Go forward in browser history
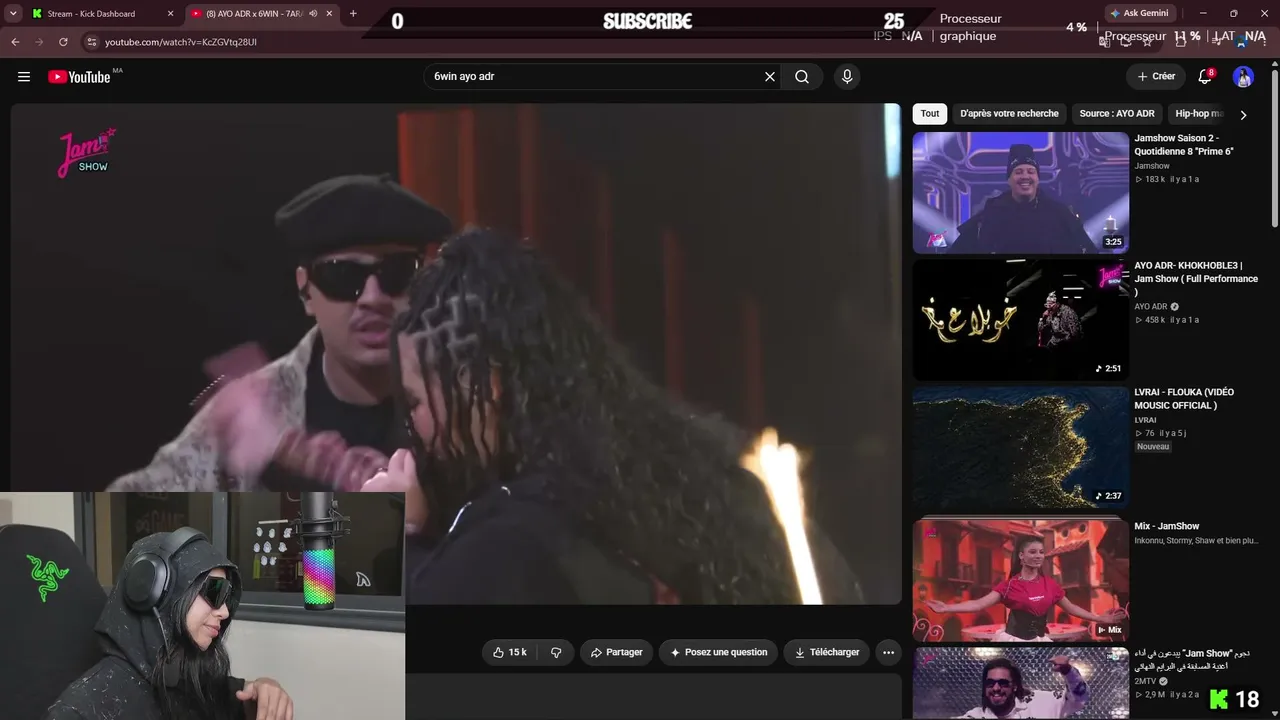Image resolution: width=1280 pixels, height=720 pixels. [x=39, y=42]
